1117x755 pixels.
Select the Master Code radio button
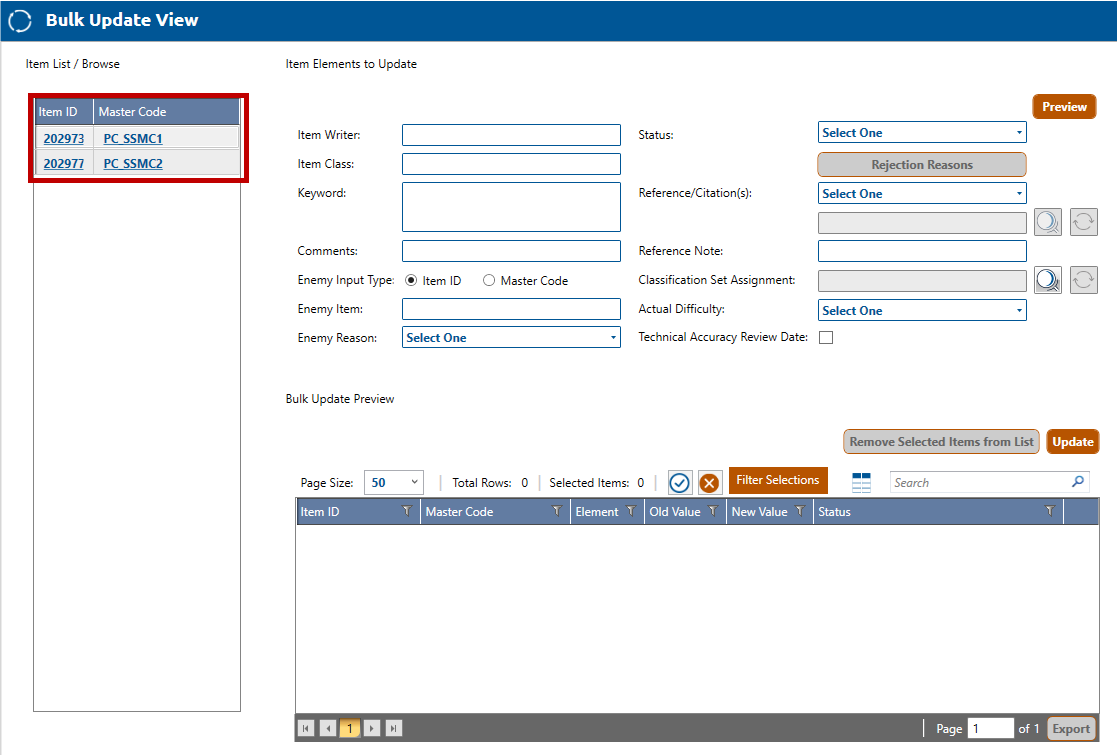coord(489,281)
